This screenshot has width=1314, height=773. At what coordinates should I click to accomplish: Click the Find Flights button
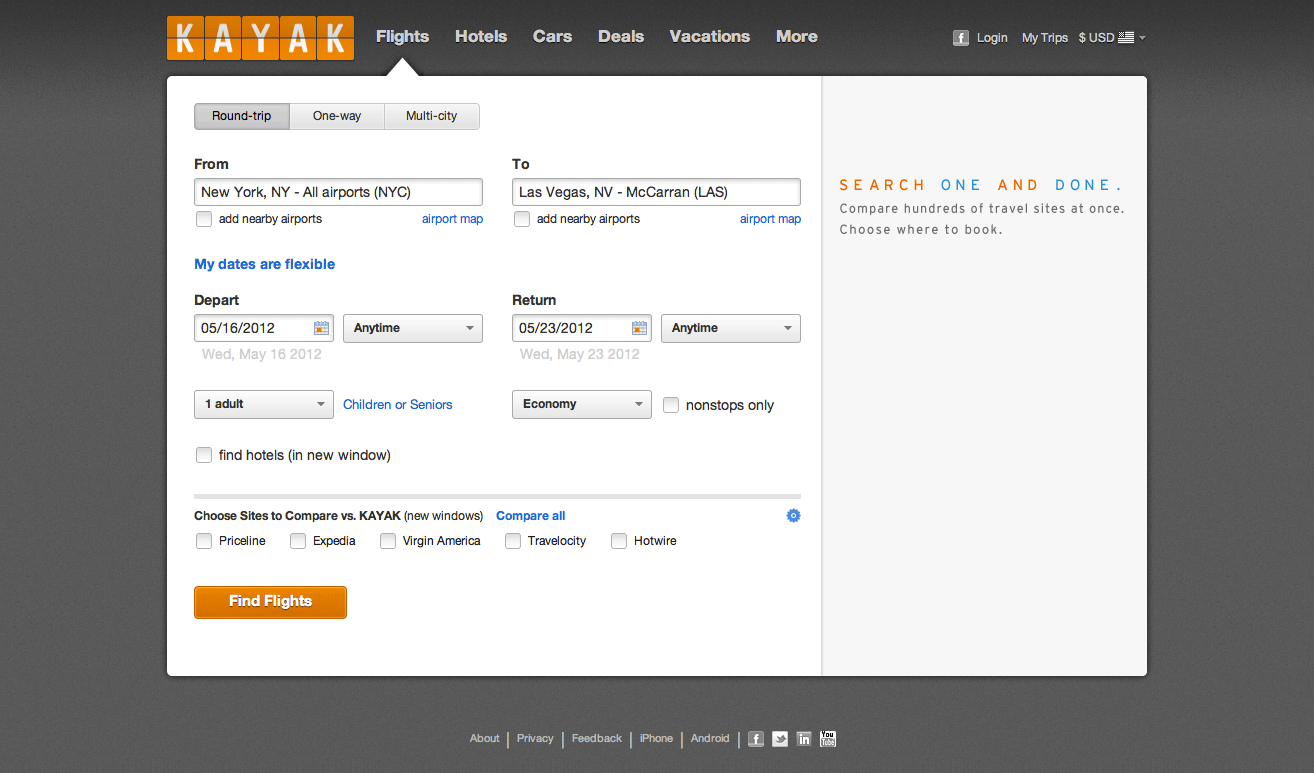pos(270,602)
